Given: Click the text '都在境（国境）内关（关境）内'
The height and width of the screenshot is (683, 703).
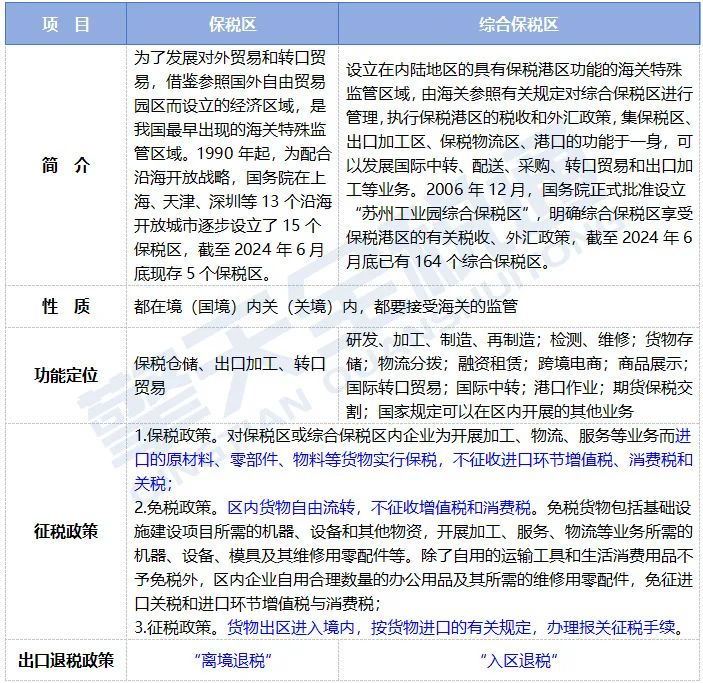Looking at the screenshot, I should pyautogui.click(x=246, y=306).
